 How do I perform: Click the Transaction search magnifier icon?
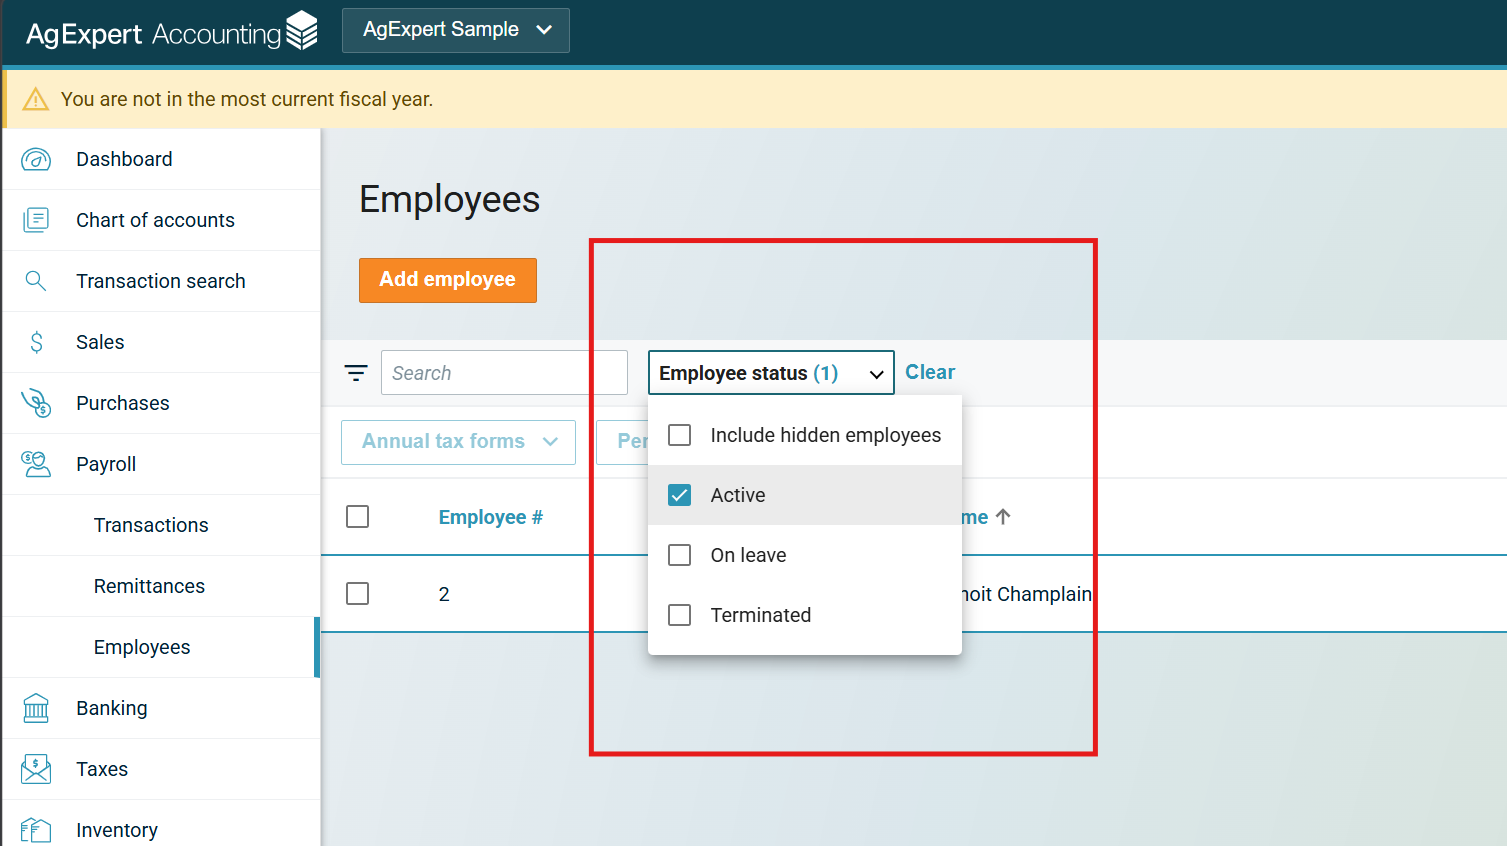36,281
